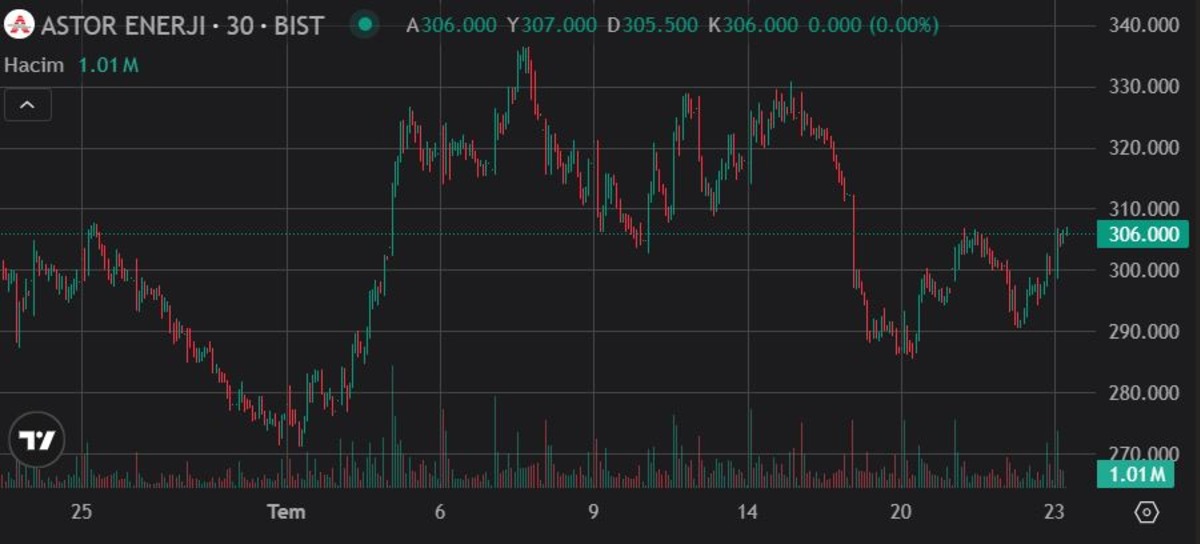This screenshot has width=1200, height=544.
Task: Click the 320.000 price axis level
Action: (x=1145, y=148)
